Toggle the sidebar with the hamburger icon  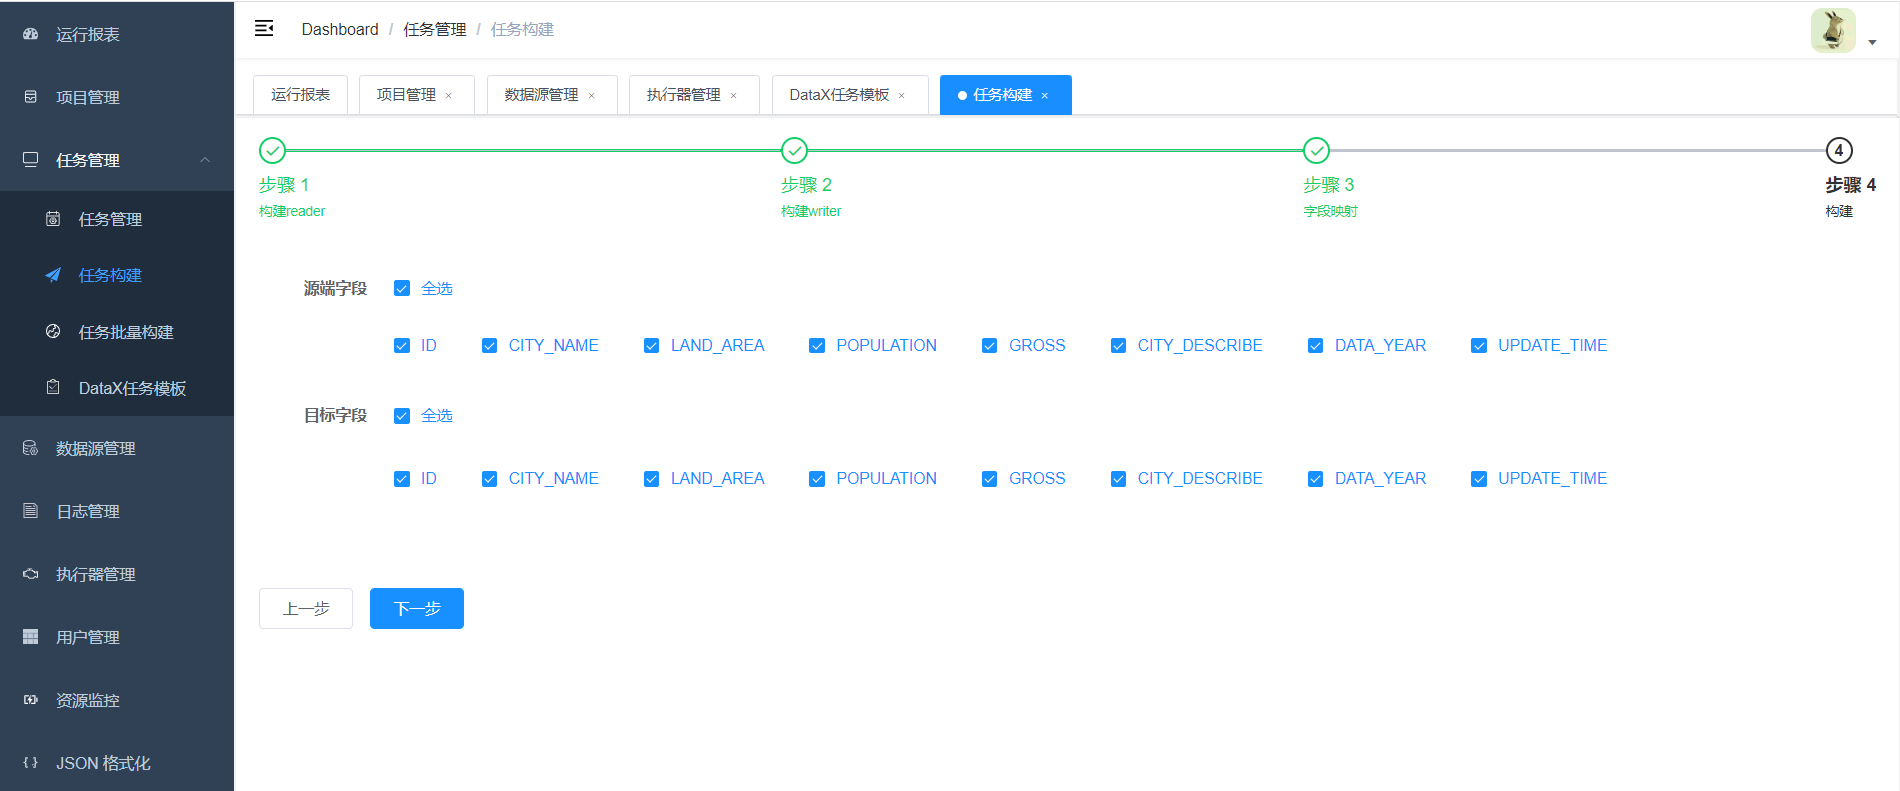click(264, 29)
